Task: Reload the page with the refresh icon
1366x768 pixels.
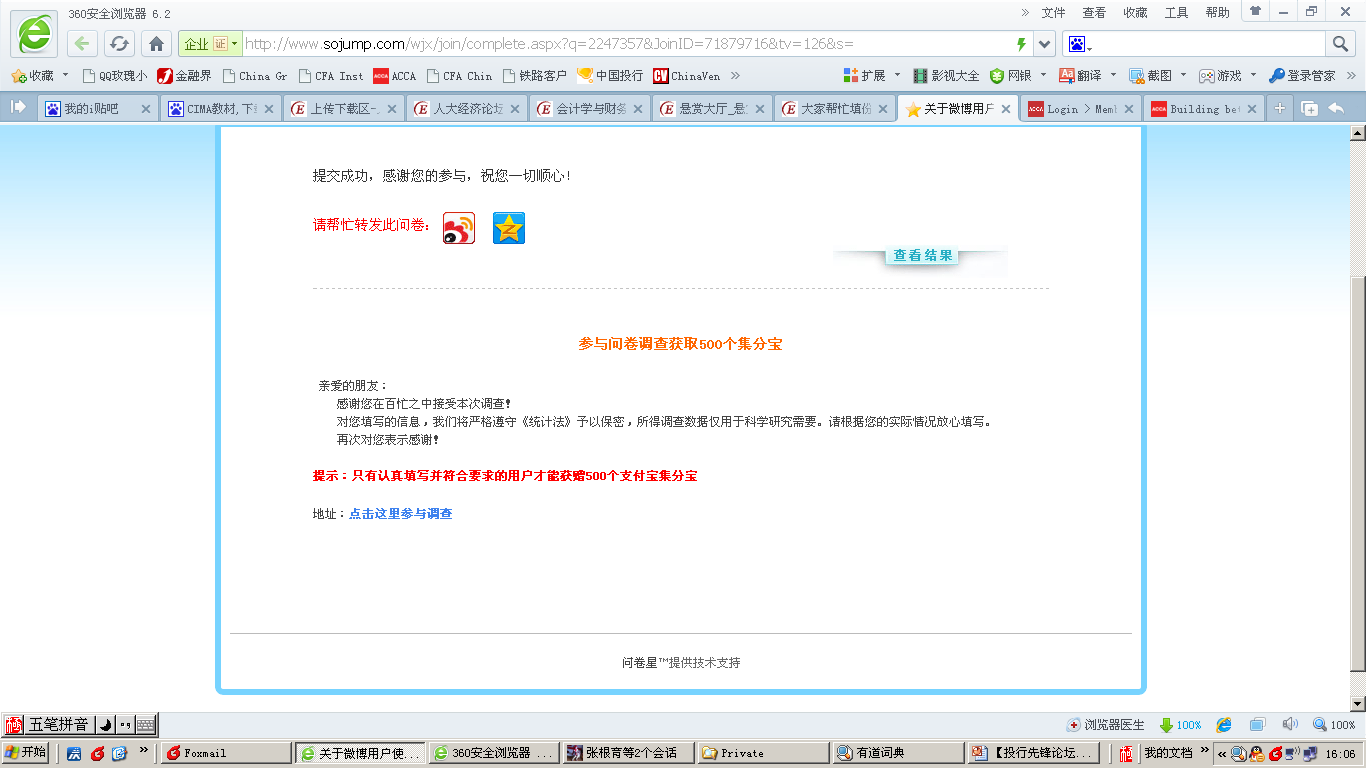Action: 120,44
